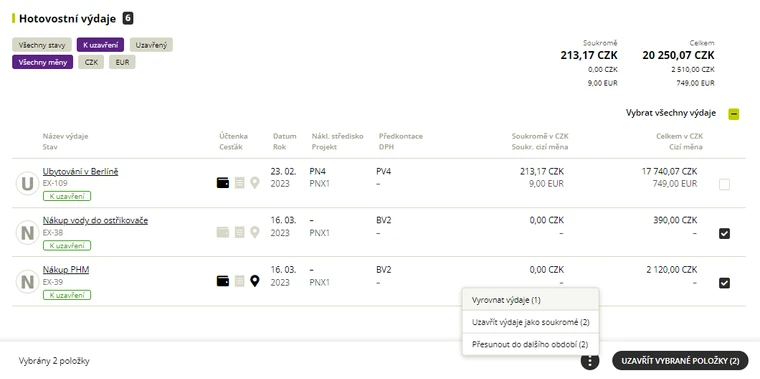This screenshot has height=379, width=760.
Task: Select Uzavřít výdaje jako soukromé (2)
Action: coord(531,322)
